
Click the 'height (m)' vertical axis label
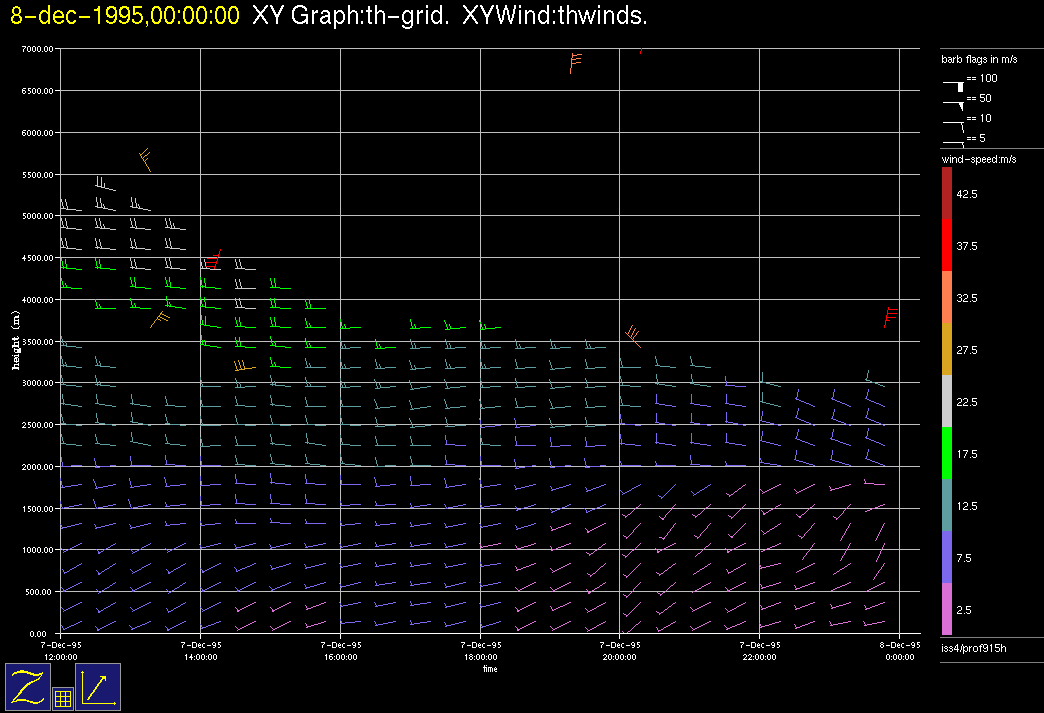(x=16, y=340)
